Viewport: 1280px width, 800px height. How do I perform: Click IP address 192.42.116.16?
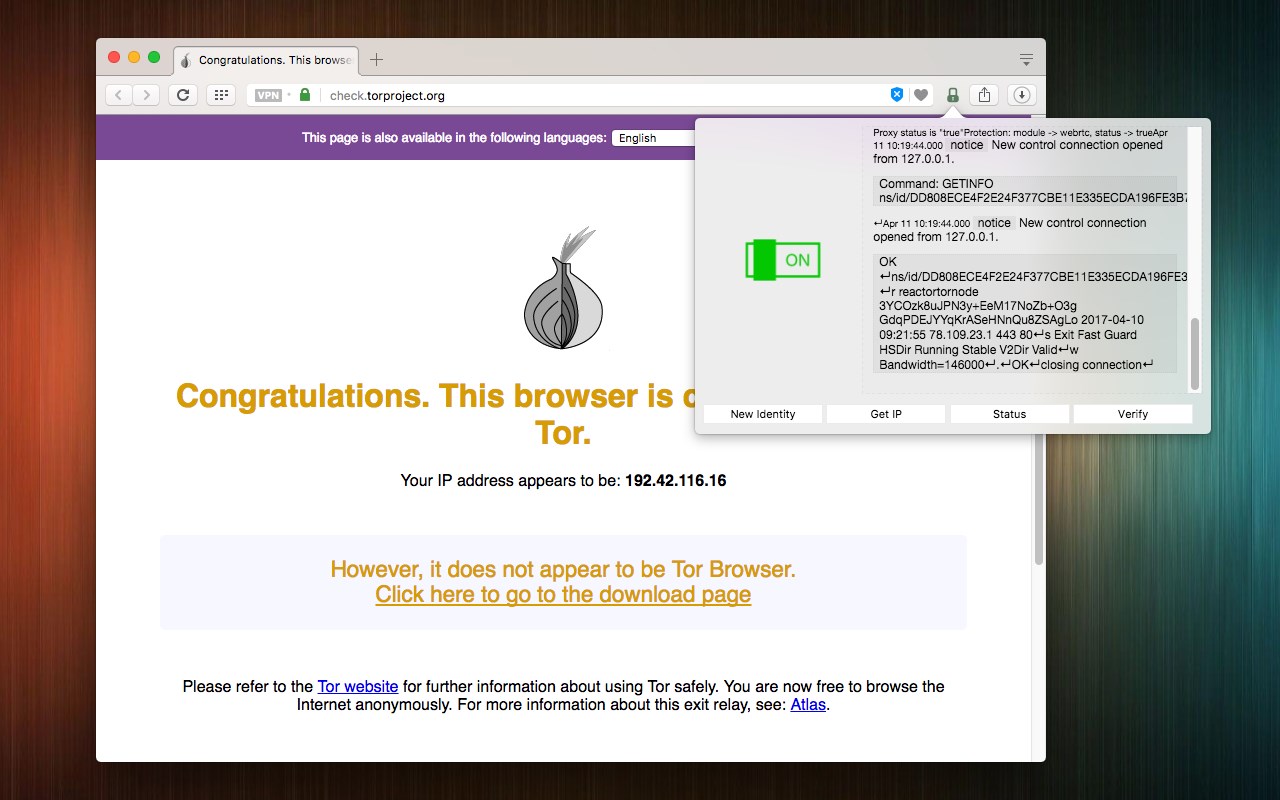(x=675, y=480)
